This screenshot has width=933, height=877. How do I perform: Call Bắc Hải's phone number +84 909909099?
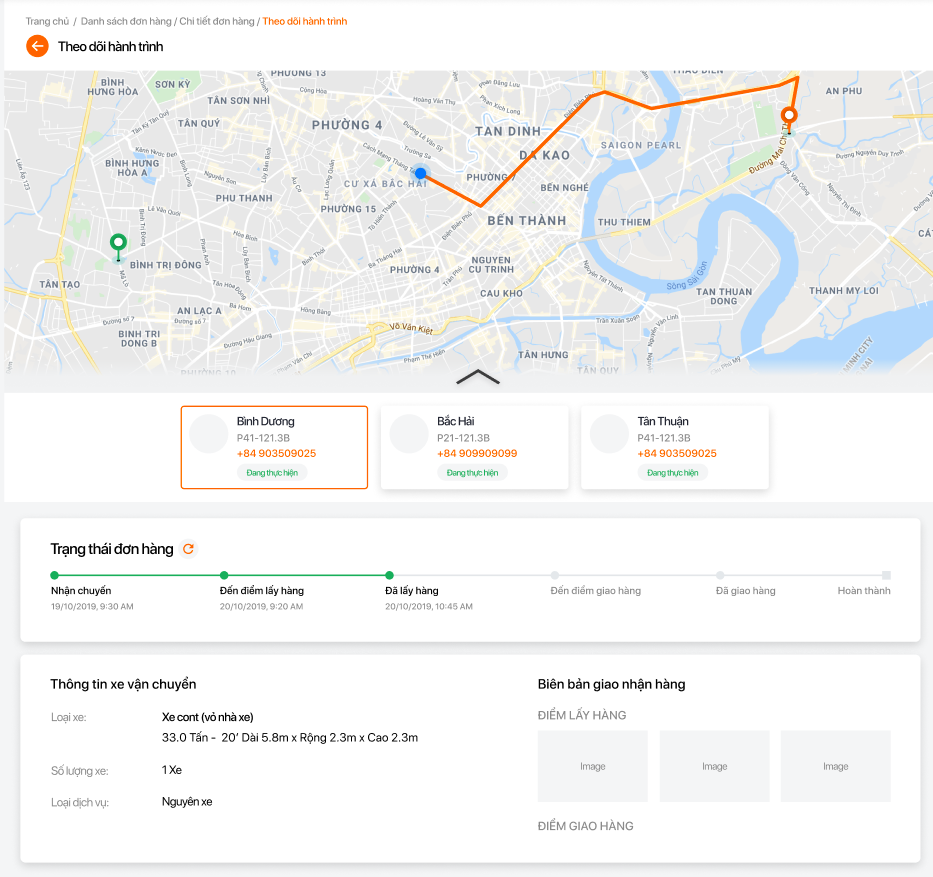477,453
